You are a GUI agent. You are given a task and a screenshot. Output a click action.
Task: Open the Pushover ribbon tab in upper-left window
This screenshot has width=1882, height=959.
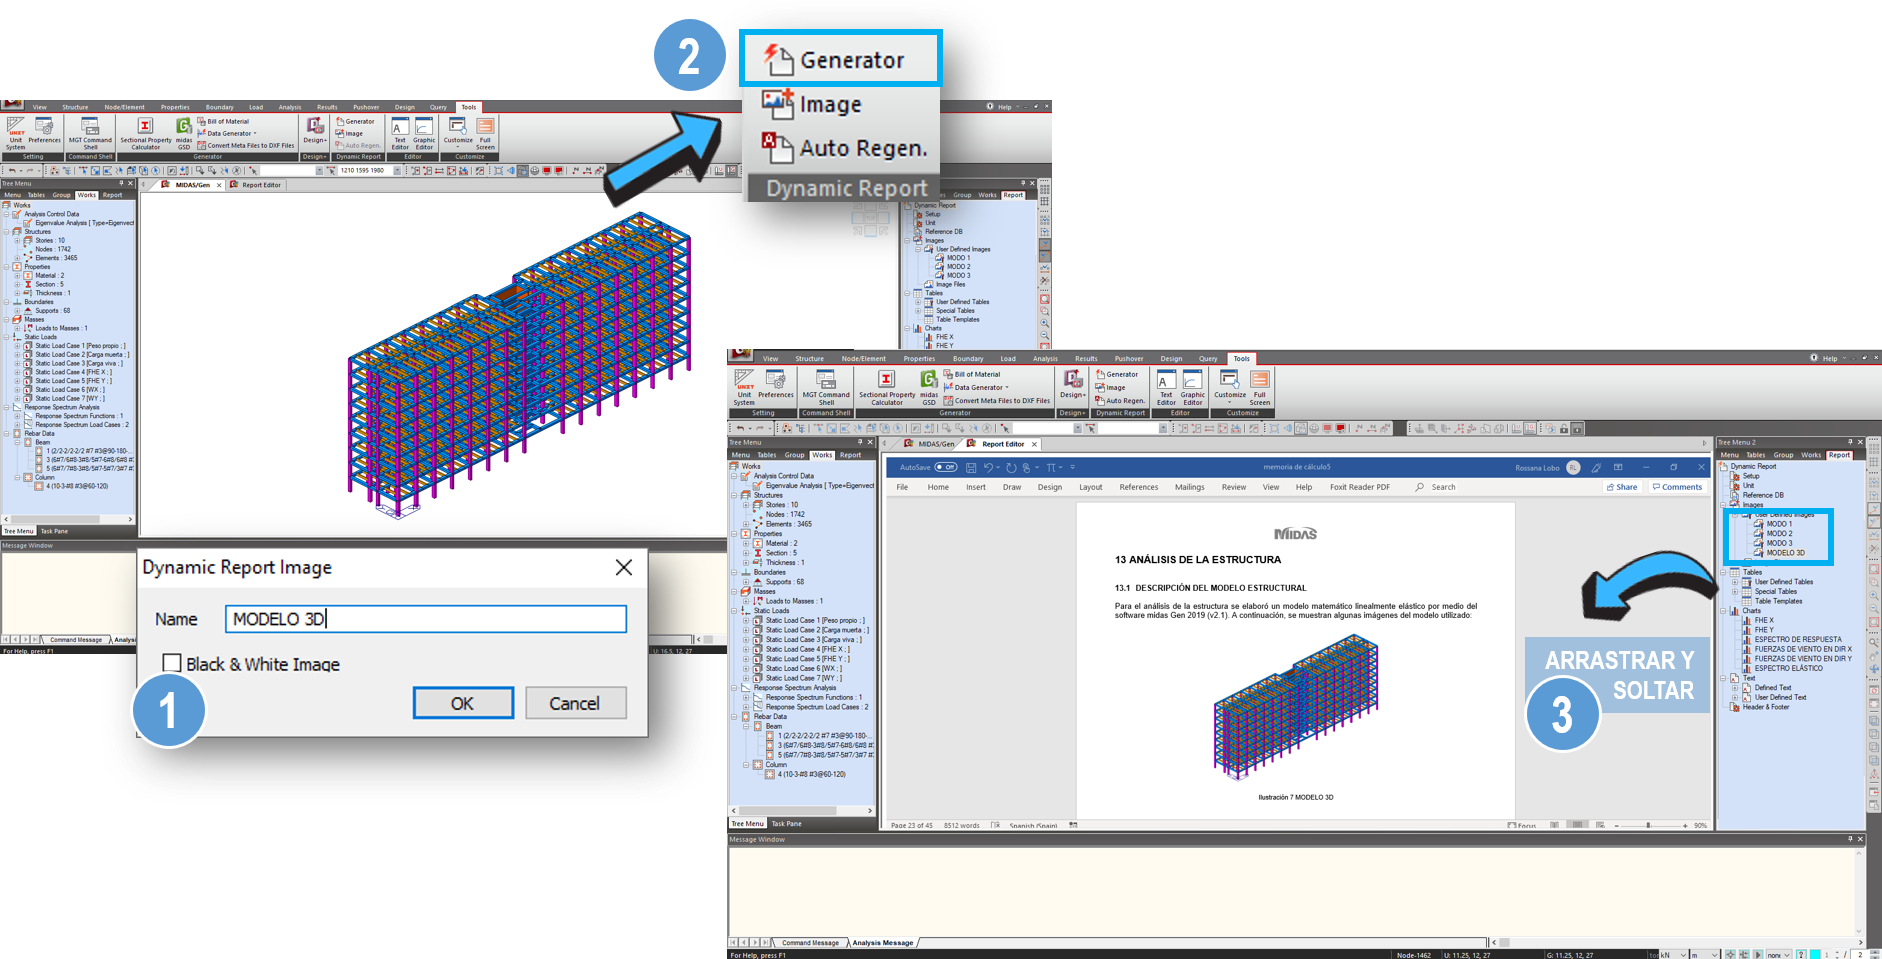coord(366,107)
